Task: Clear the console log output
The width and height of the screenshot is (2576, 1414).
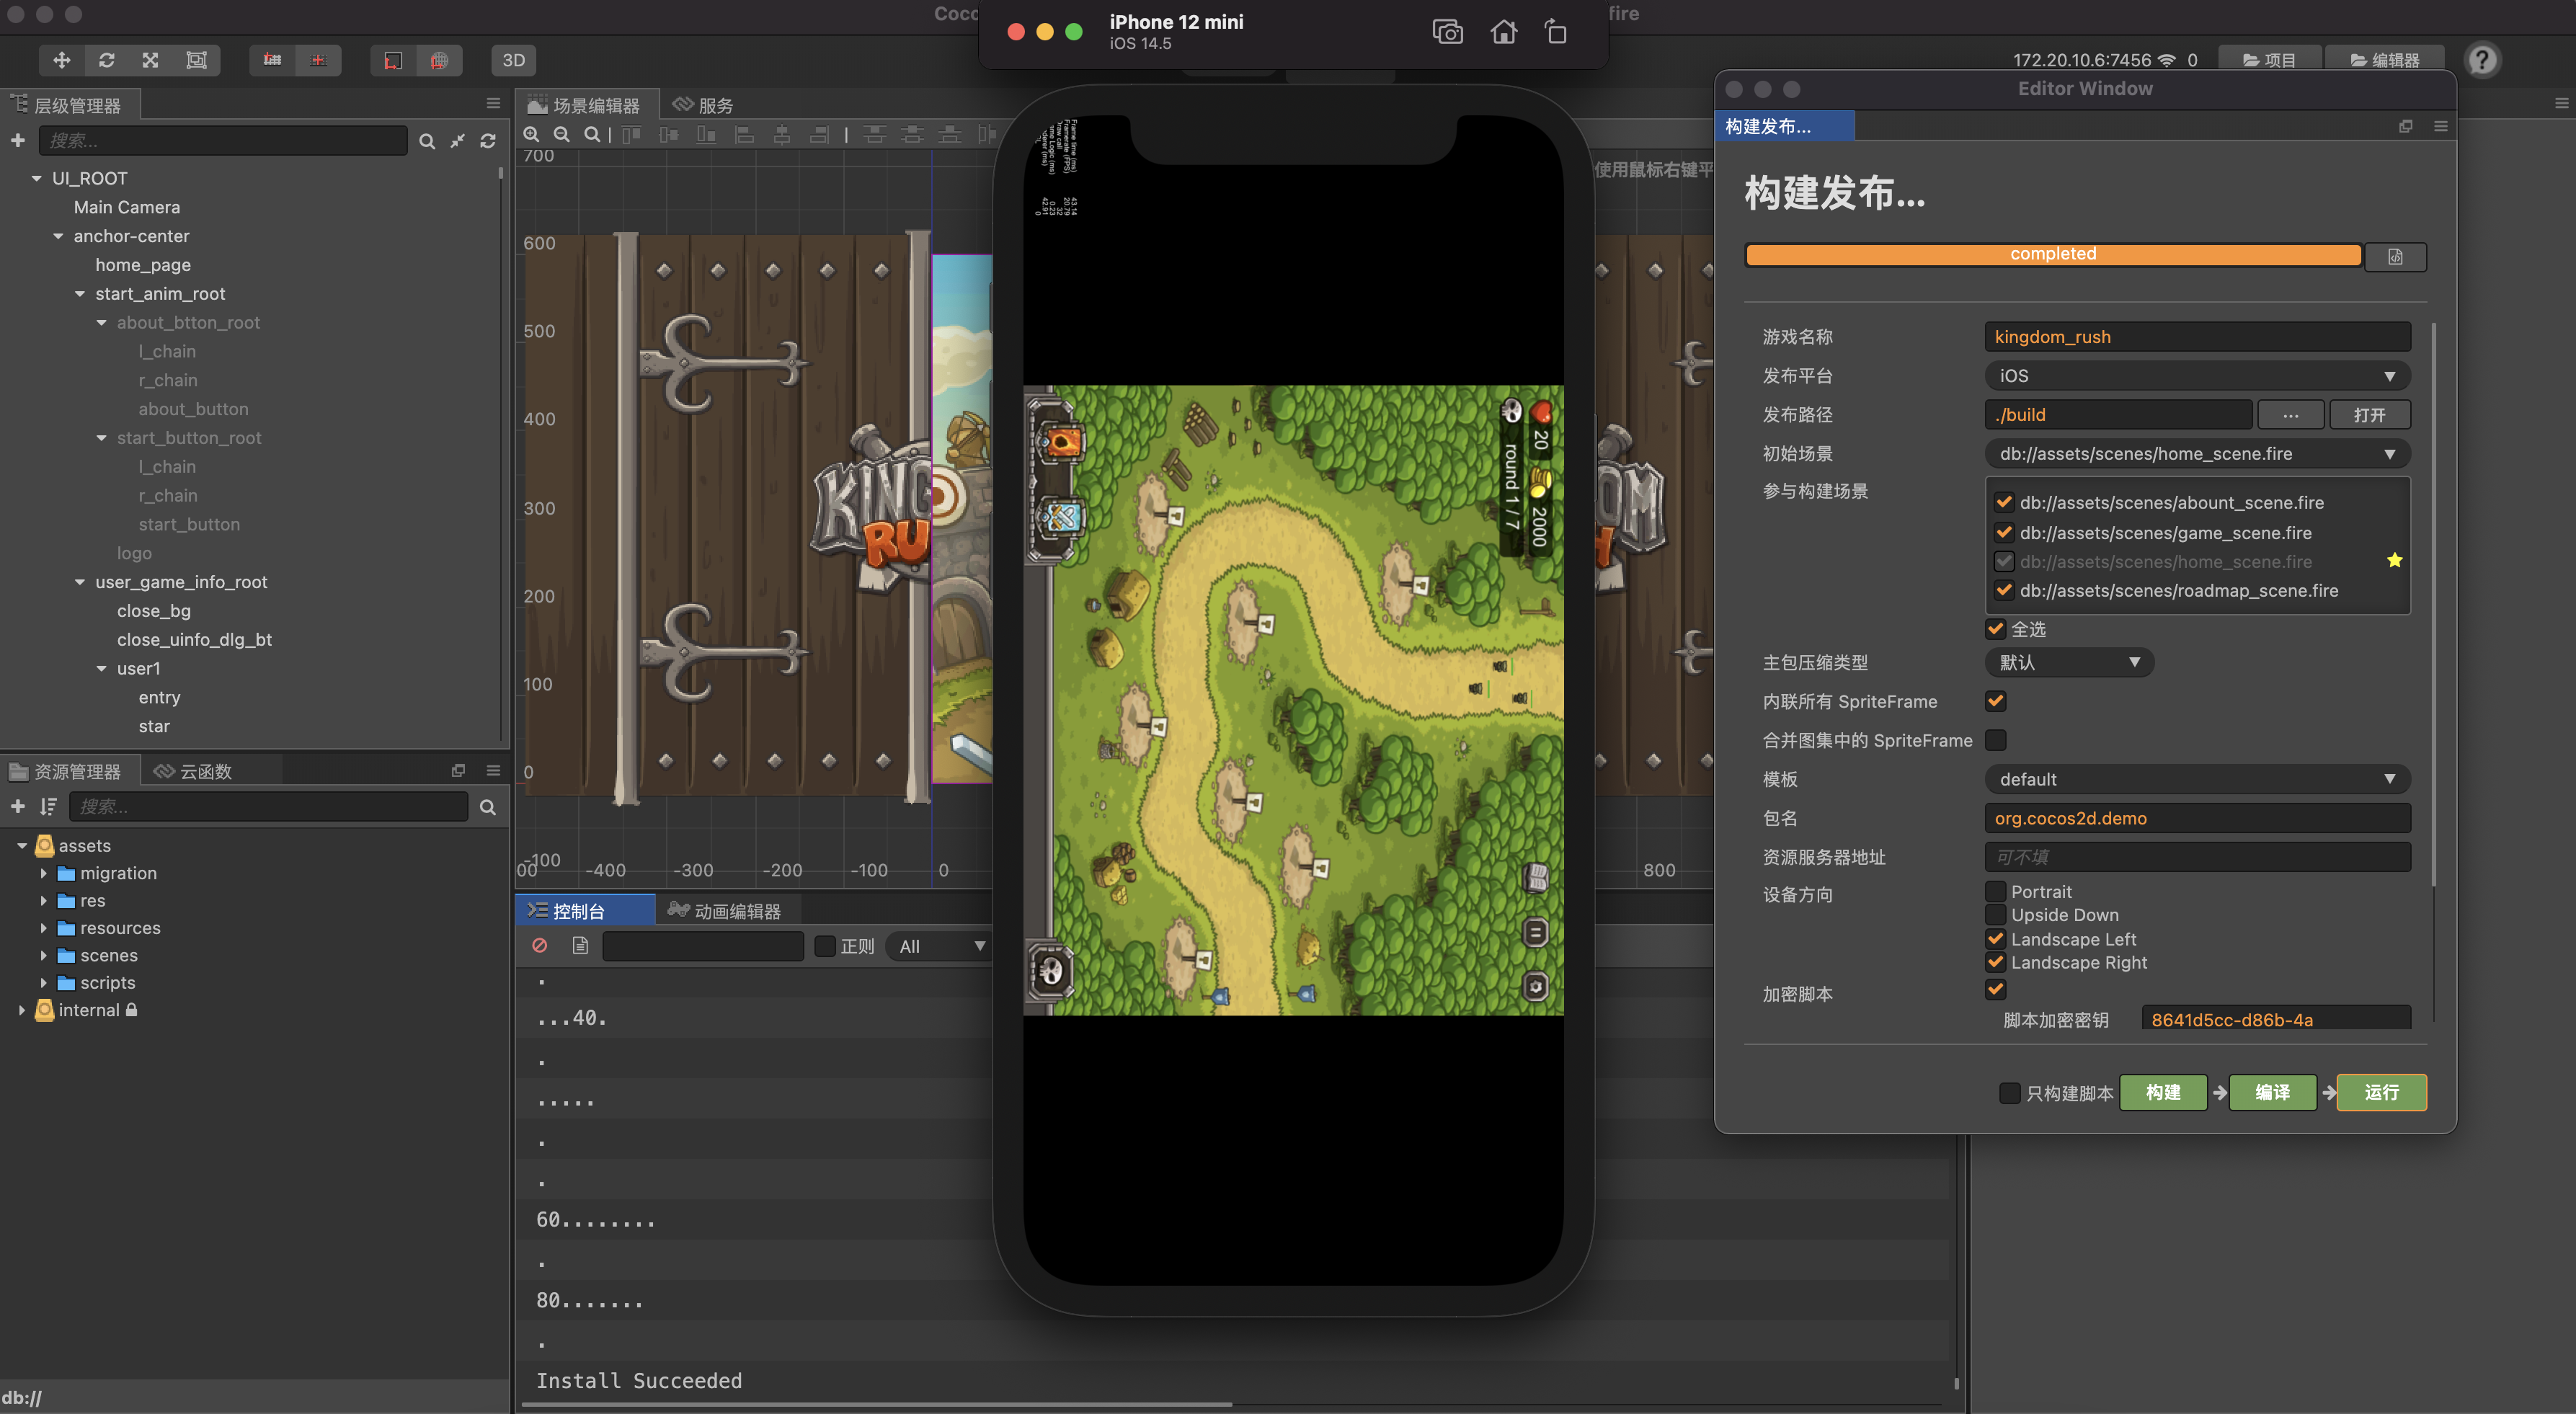Action: click(x=540, y=945)
